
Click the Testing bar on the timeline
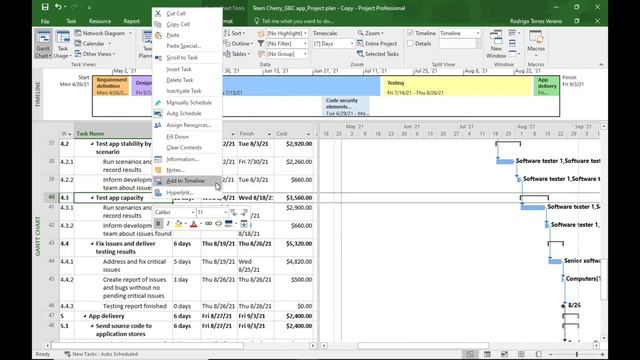coord(457,87)
